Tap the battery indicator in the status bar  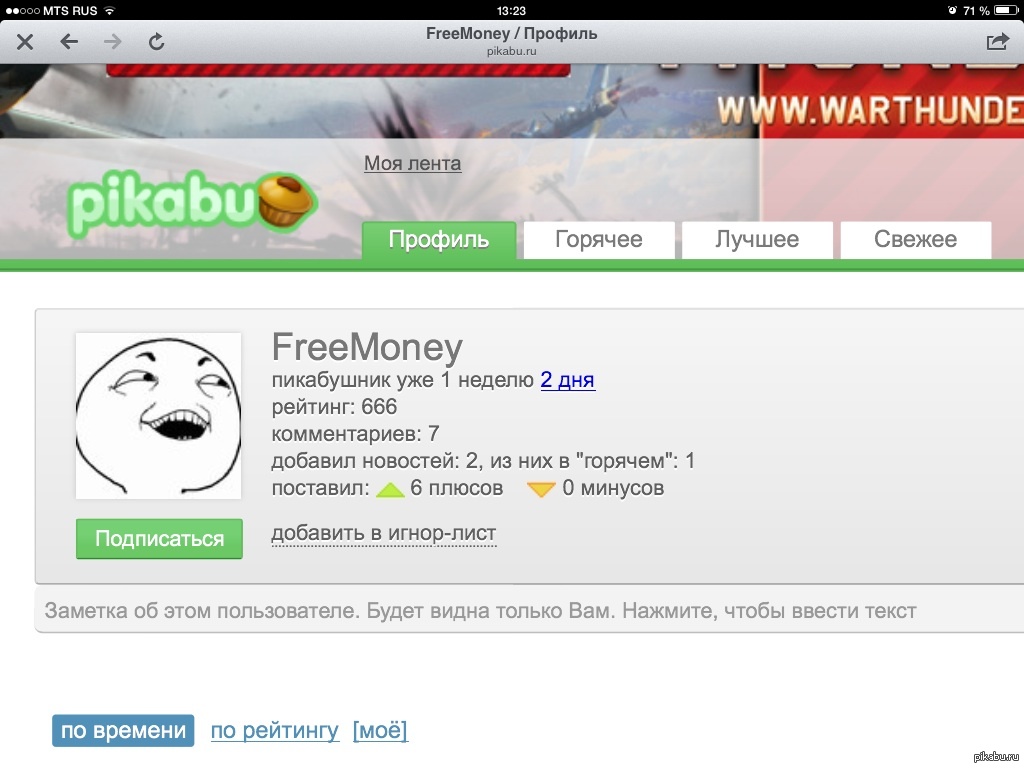pyautogui.click(x=1006, y=10)
